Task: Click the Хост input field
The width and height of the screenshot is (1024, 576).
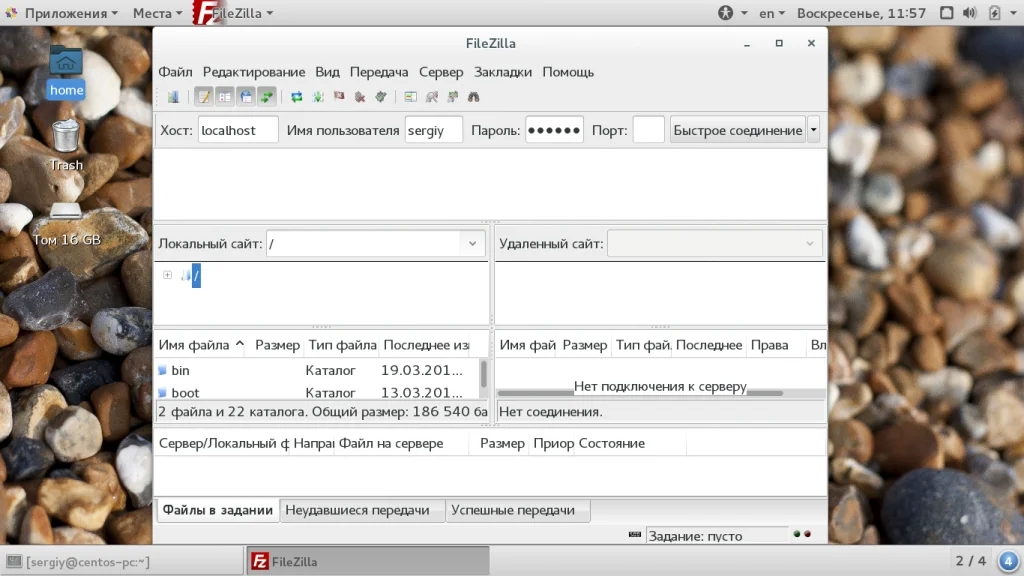Action: (238, 130)
